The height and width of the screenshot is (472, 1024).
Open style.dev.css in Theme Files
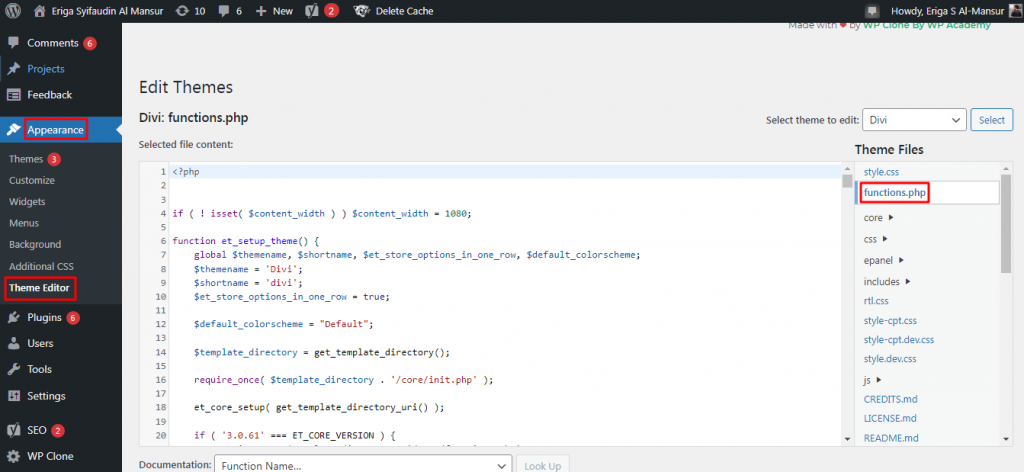890,359
